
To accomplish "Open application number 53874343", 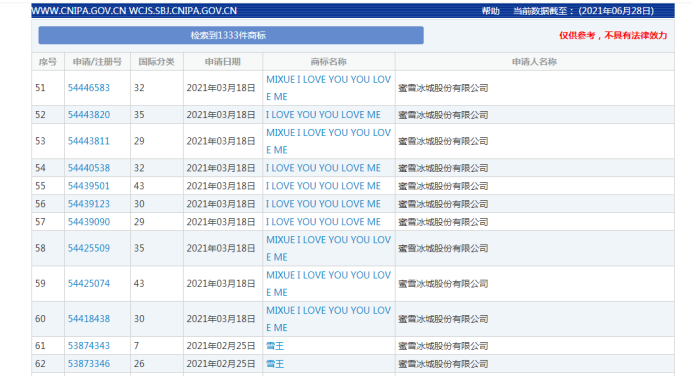I will tap(89, 346).
